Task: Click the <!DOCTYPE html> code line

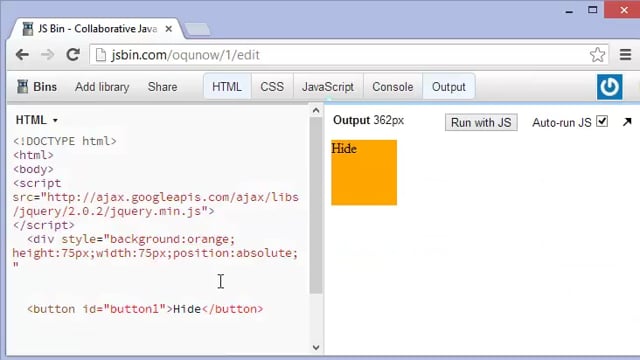Action: pyautogui.click(x=64, y=141)
